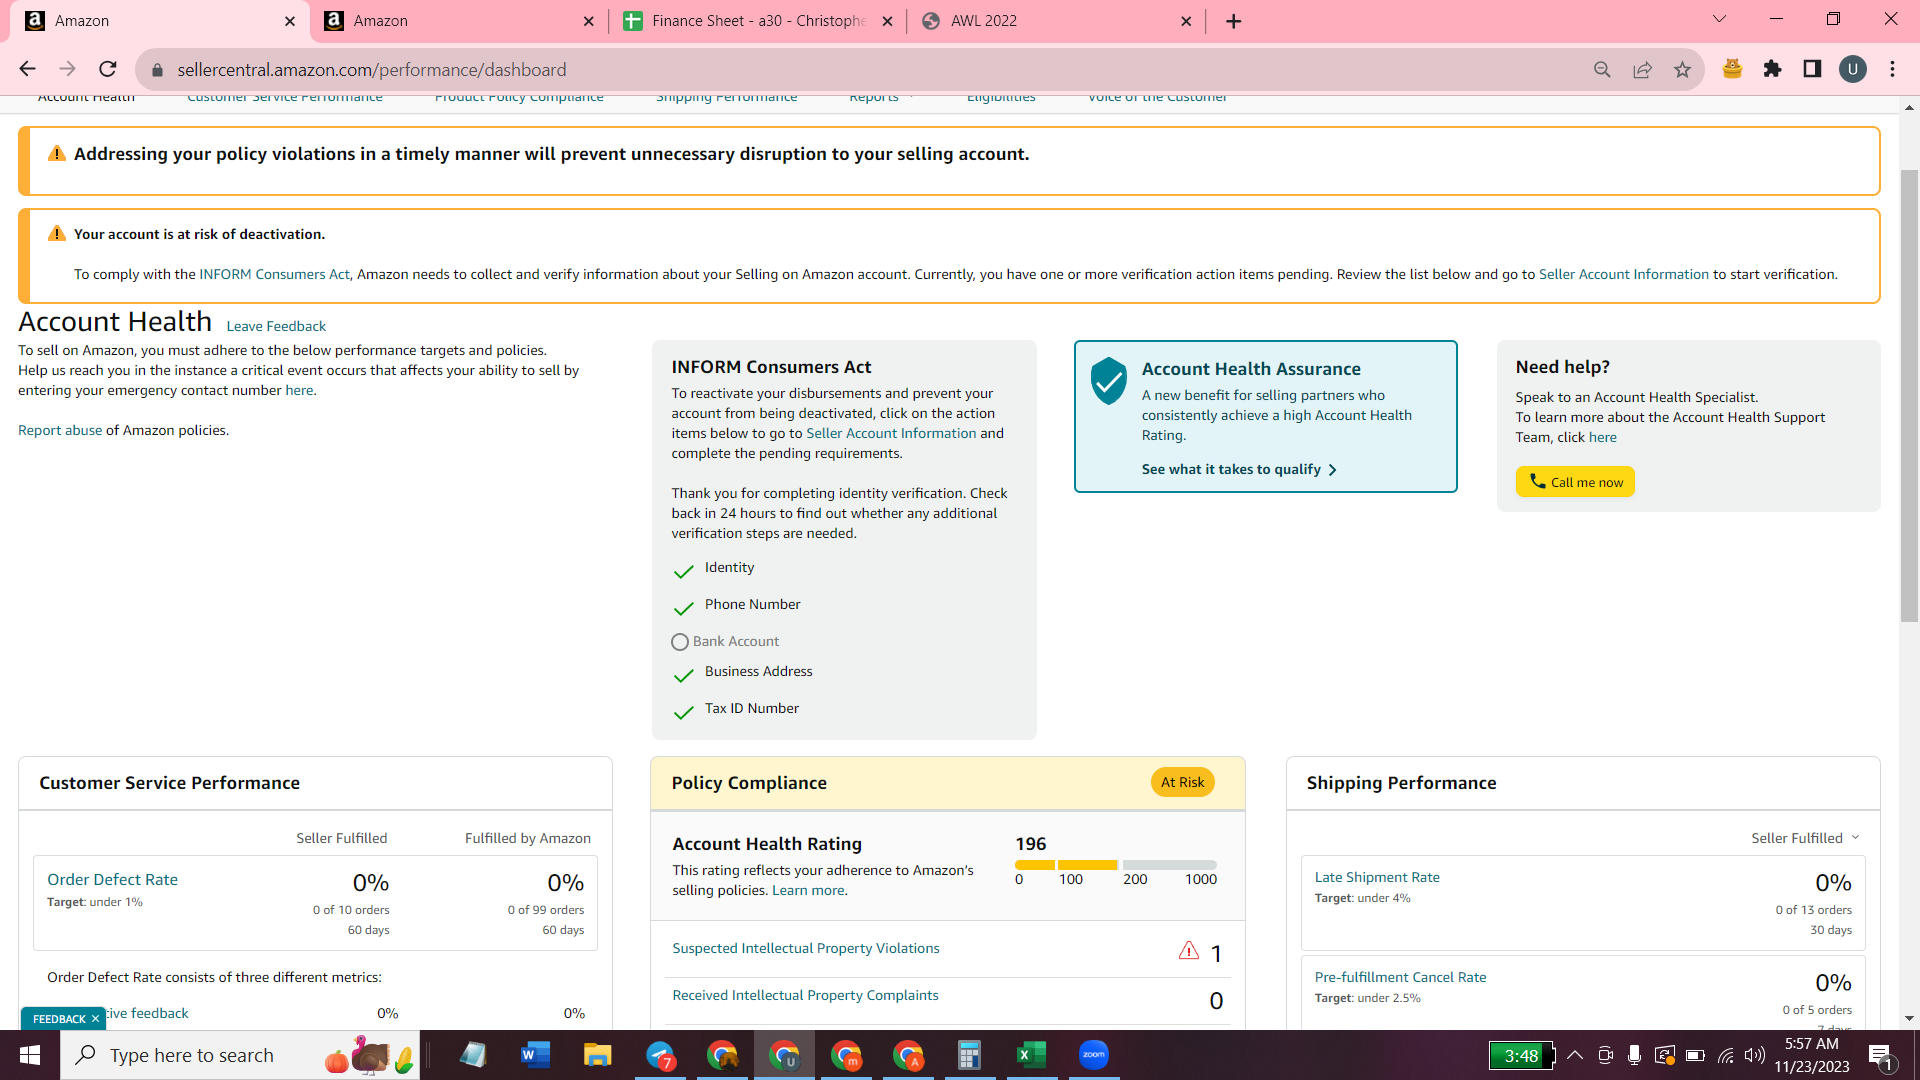Click the warning icon on deactivation risk banner
This screenshot has width=1920, height=1080.
(x=57, y=234)
